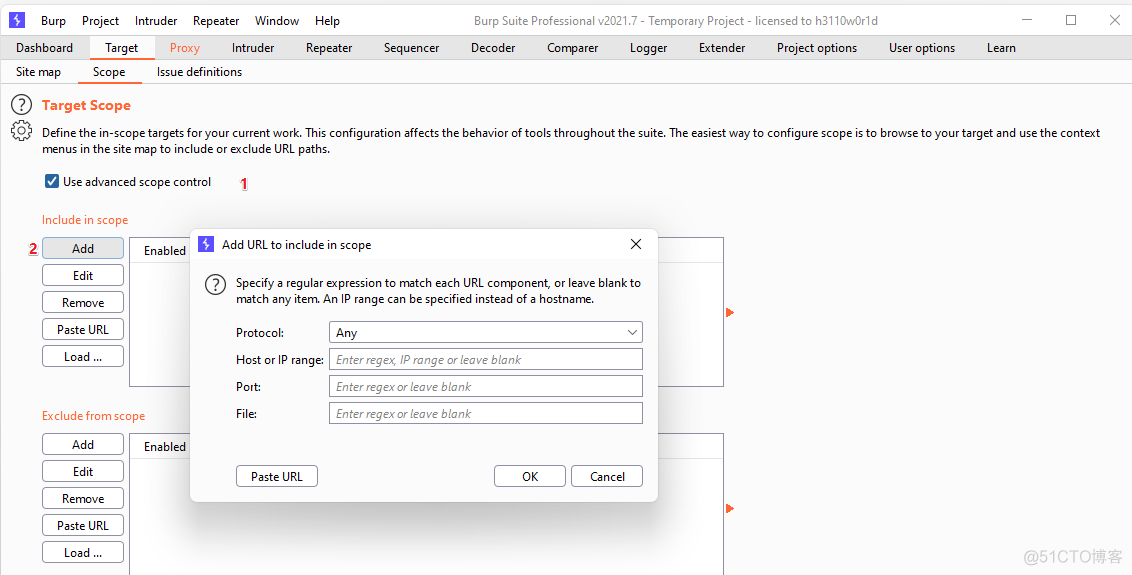Click Load under Include in scope
The width and height of the screenshot is (1132, 575).
click(83, 357)
